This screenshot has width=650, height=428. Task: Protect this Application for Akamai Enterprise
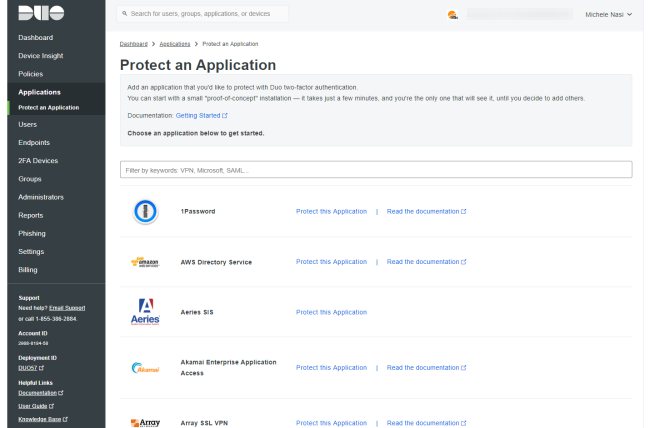[331, 368]
